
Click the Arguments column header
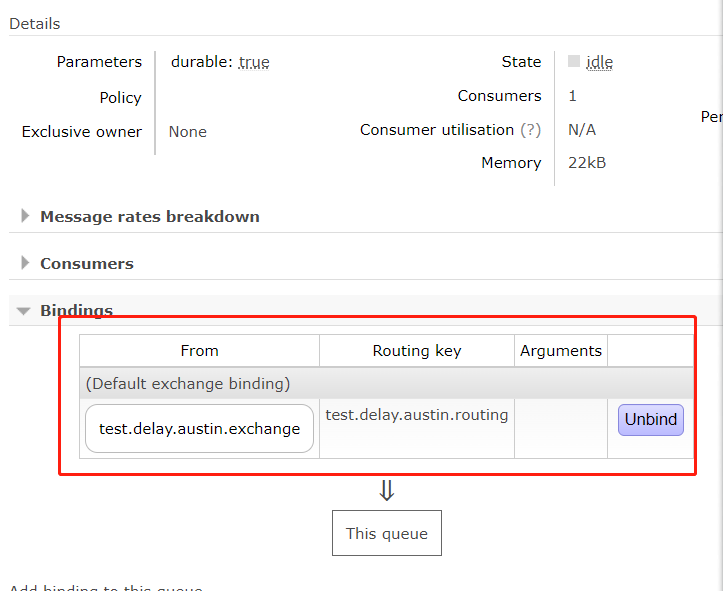561,351
